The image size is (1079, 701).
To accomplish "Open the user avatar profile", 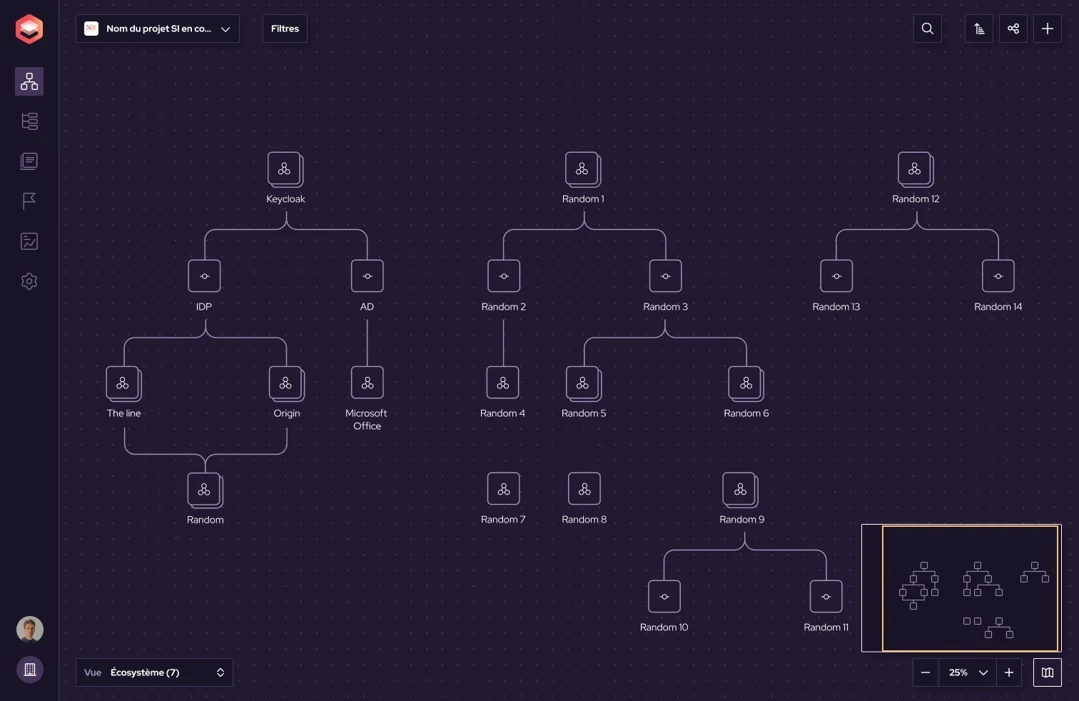I will (x=30, y=629).
